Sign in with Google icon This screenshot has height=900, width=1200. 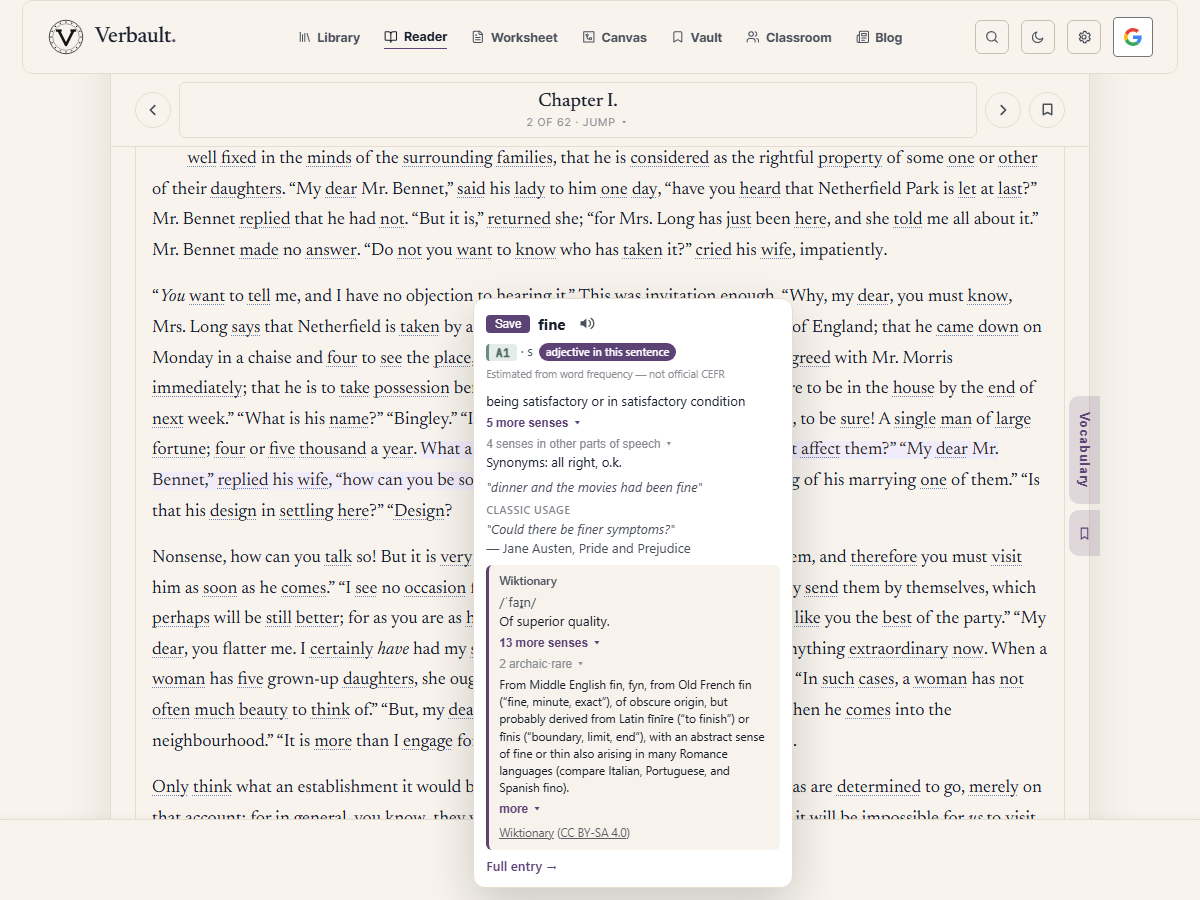tap(1133, 37)
